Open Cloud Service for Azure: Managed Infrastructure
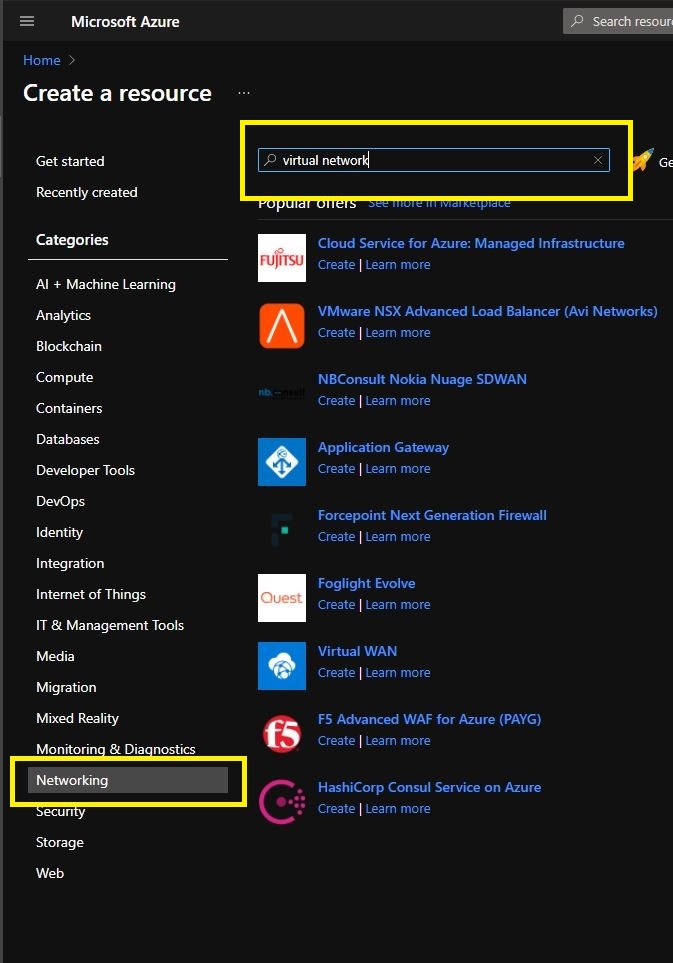Viewport: 673px width, 963px height. pos(471,243)
